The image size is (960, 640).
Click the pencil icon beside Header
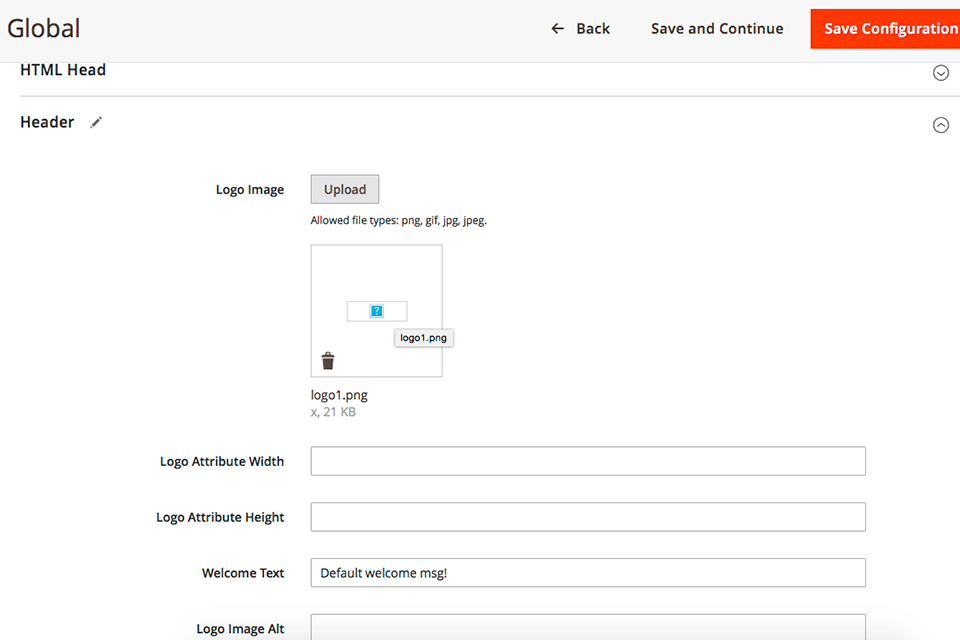pos(96,122)
